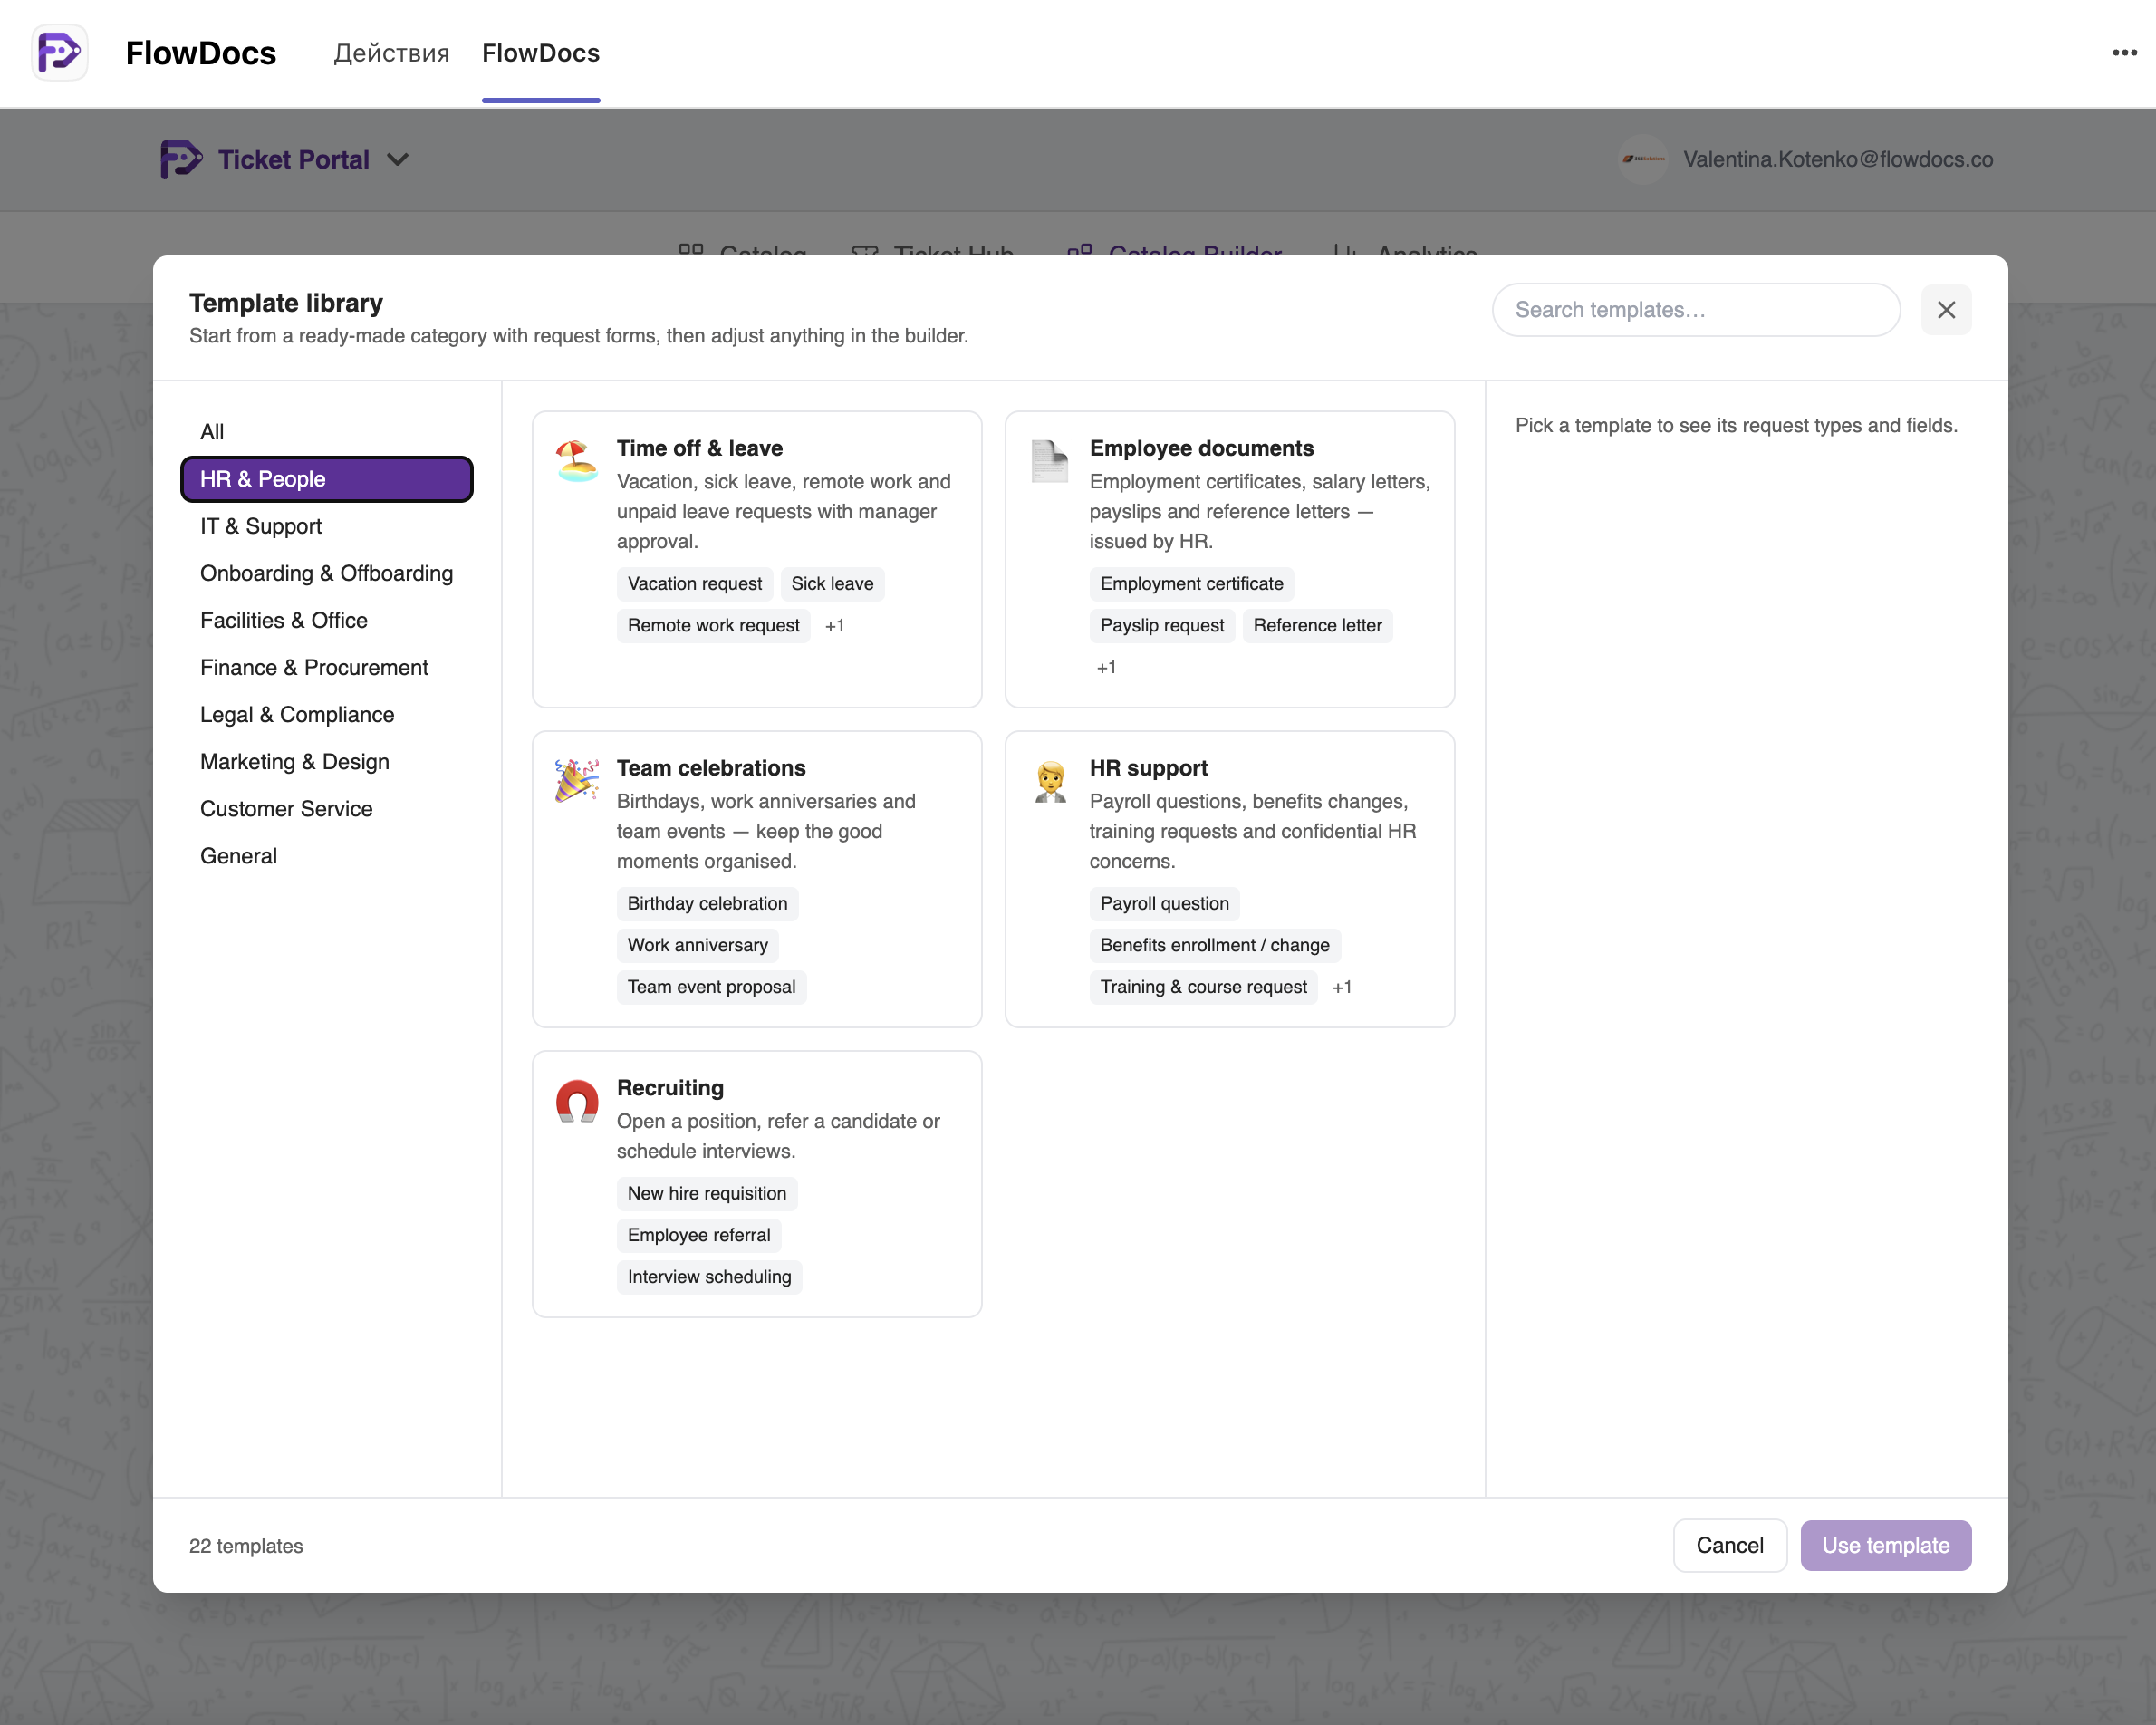Click the 22 templates count label
Screen dimensions: 2156x1725
pyautogui.click(x=246, y=1546)
